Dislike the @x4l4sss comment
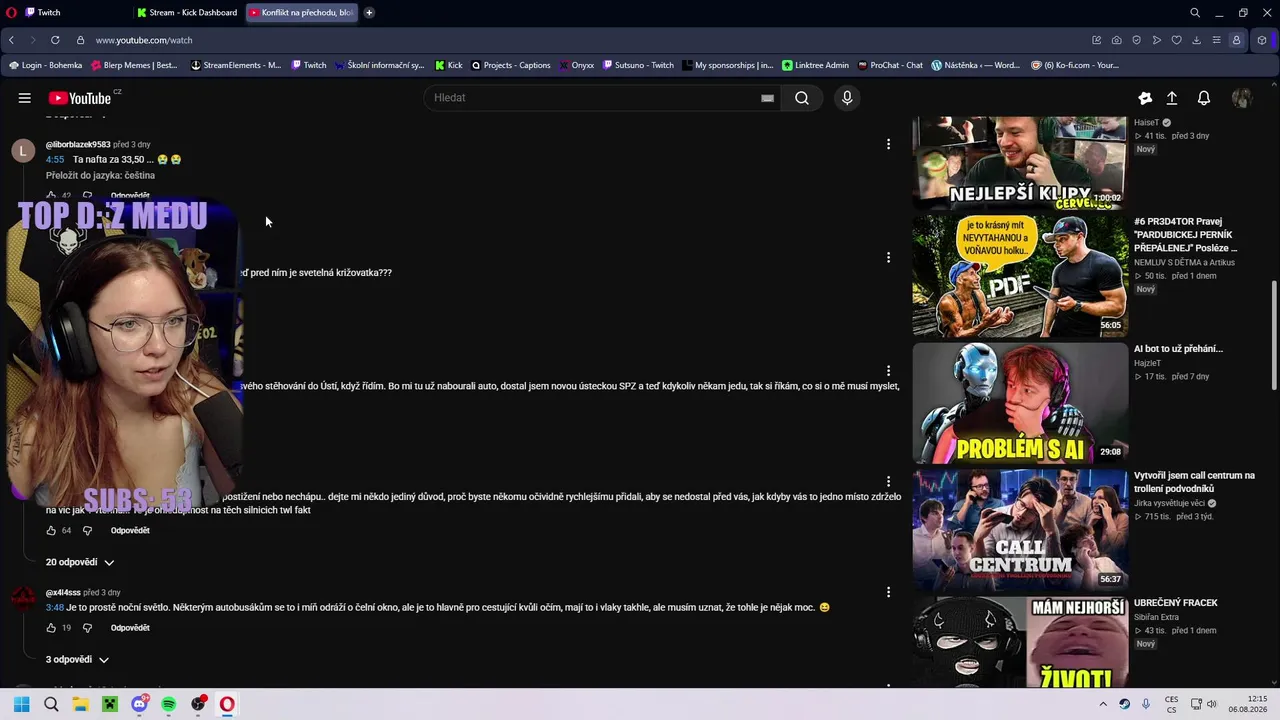 point(87,628)
